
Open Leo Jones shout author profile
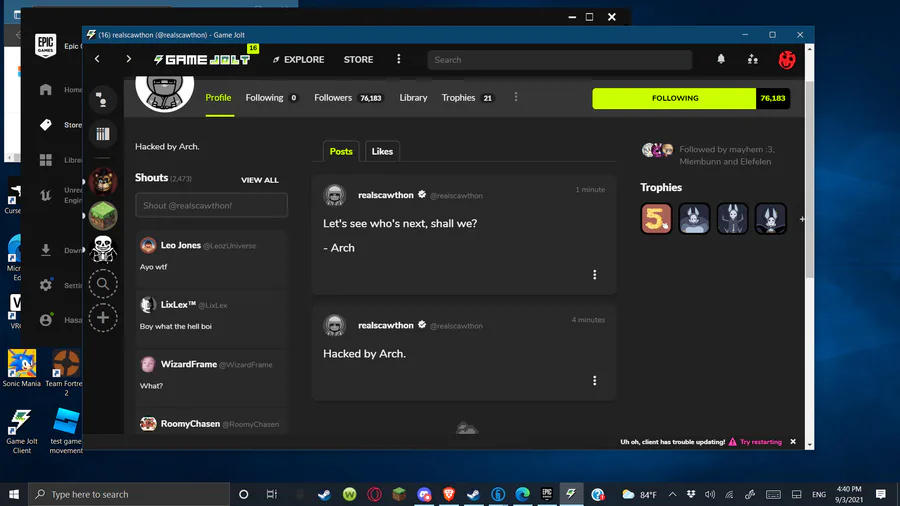coord(181,245)
